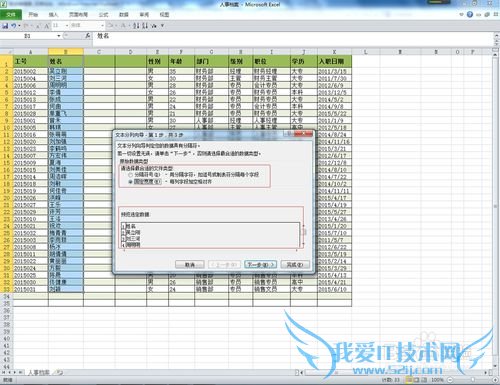Switch to the 开始 Home ribbon tab

point(33,15)
